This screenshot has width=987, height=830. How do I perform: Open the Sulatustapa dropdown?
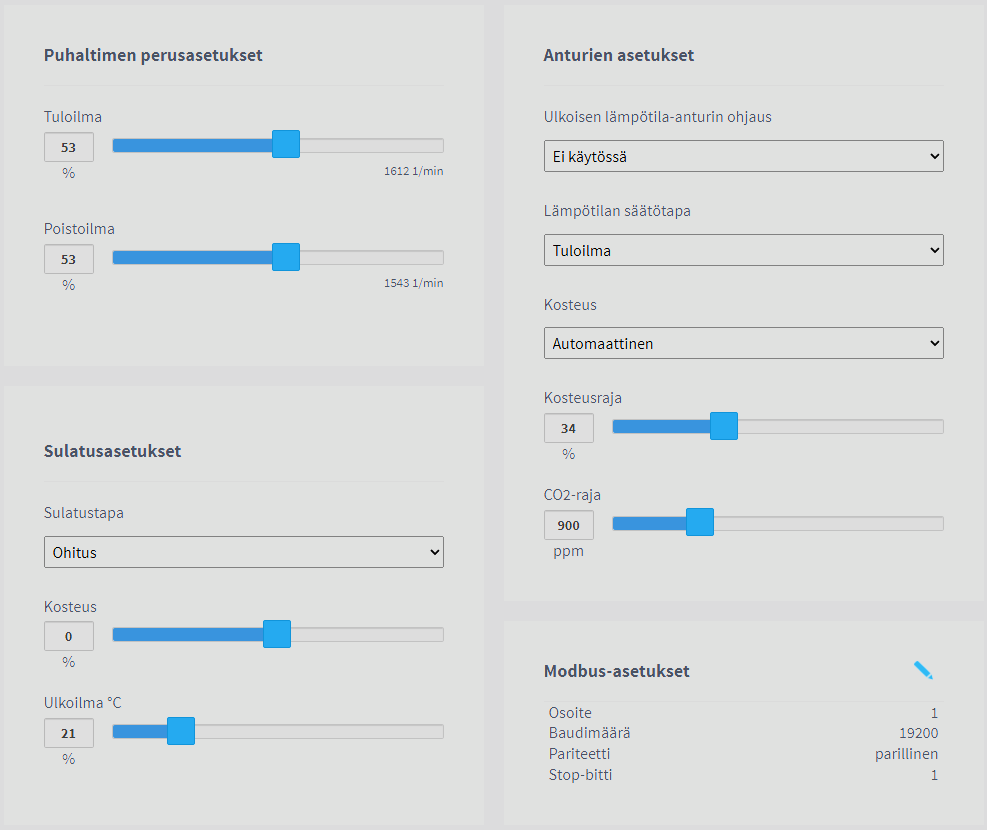[243, 552]
